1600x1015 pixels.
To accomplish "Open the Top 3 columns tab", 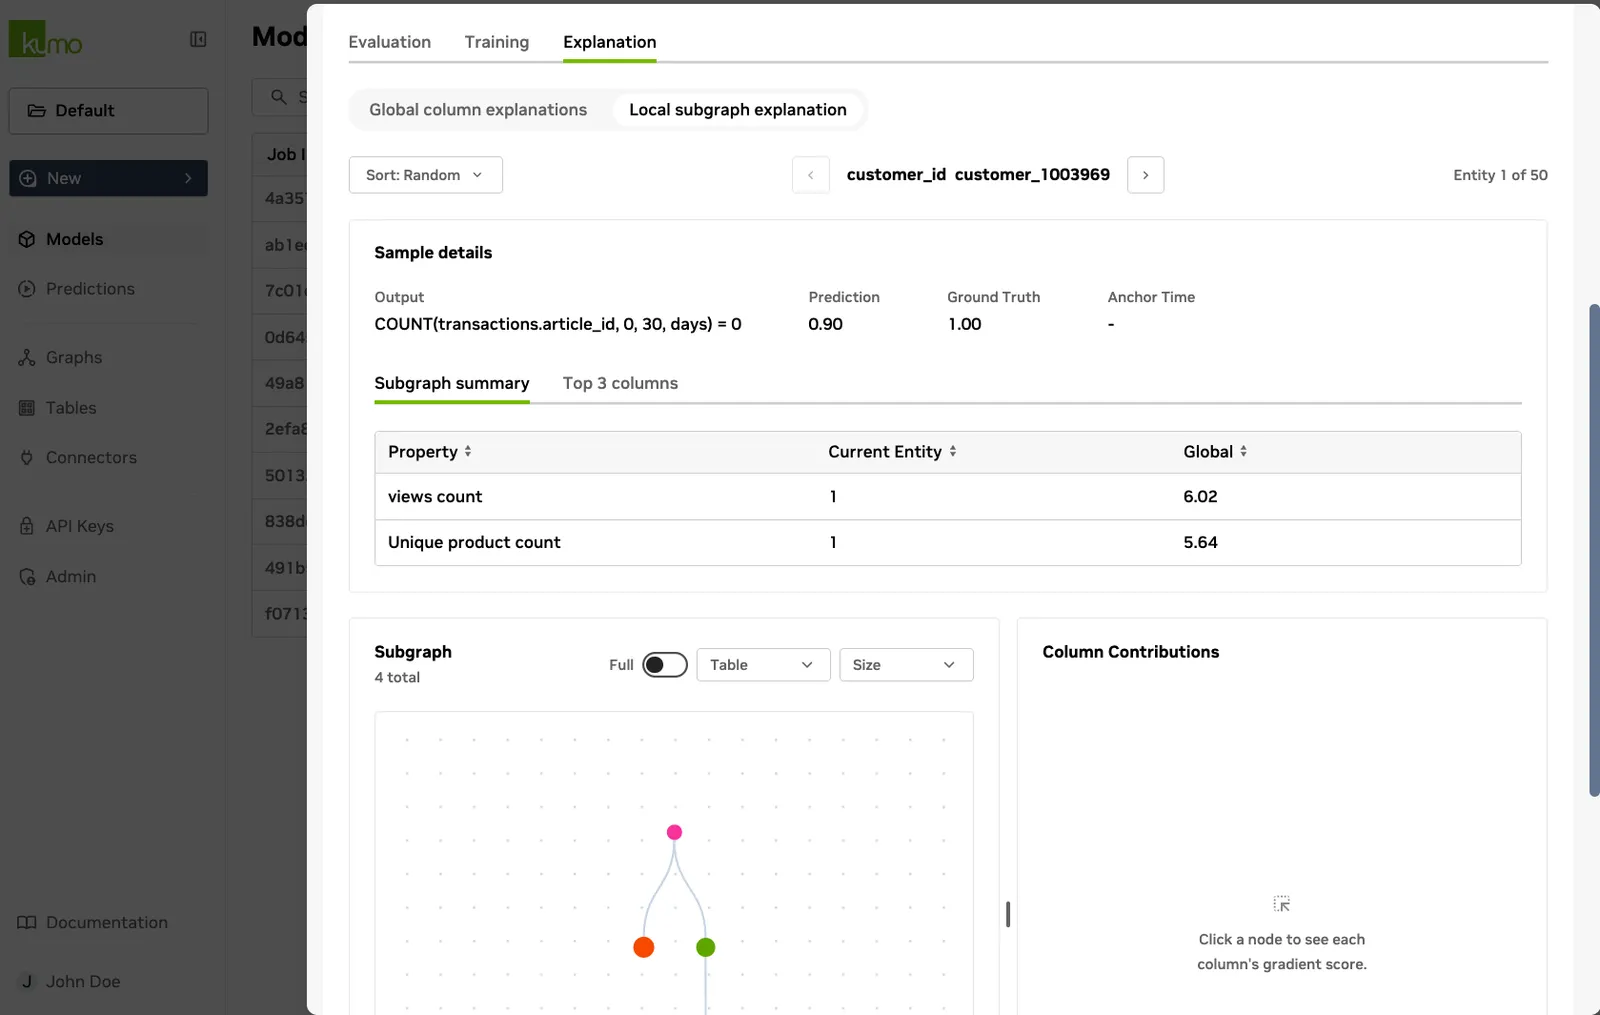I will point(620,383).
